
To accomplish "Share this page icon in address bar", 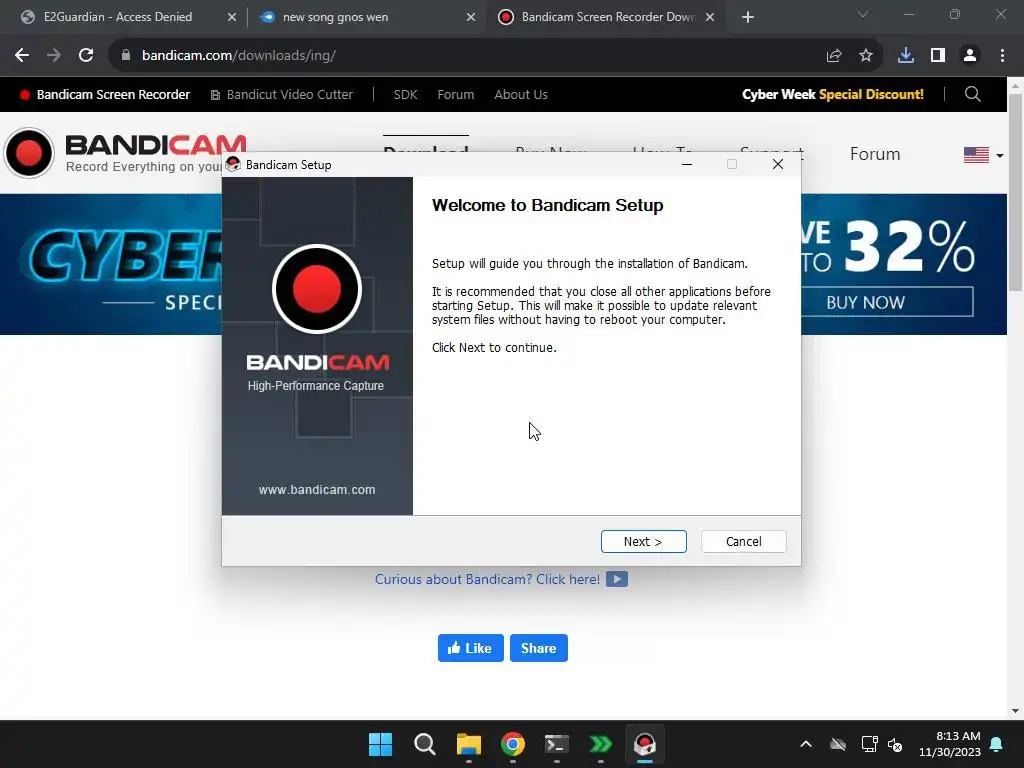I will (x=833, y=56).
